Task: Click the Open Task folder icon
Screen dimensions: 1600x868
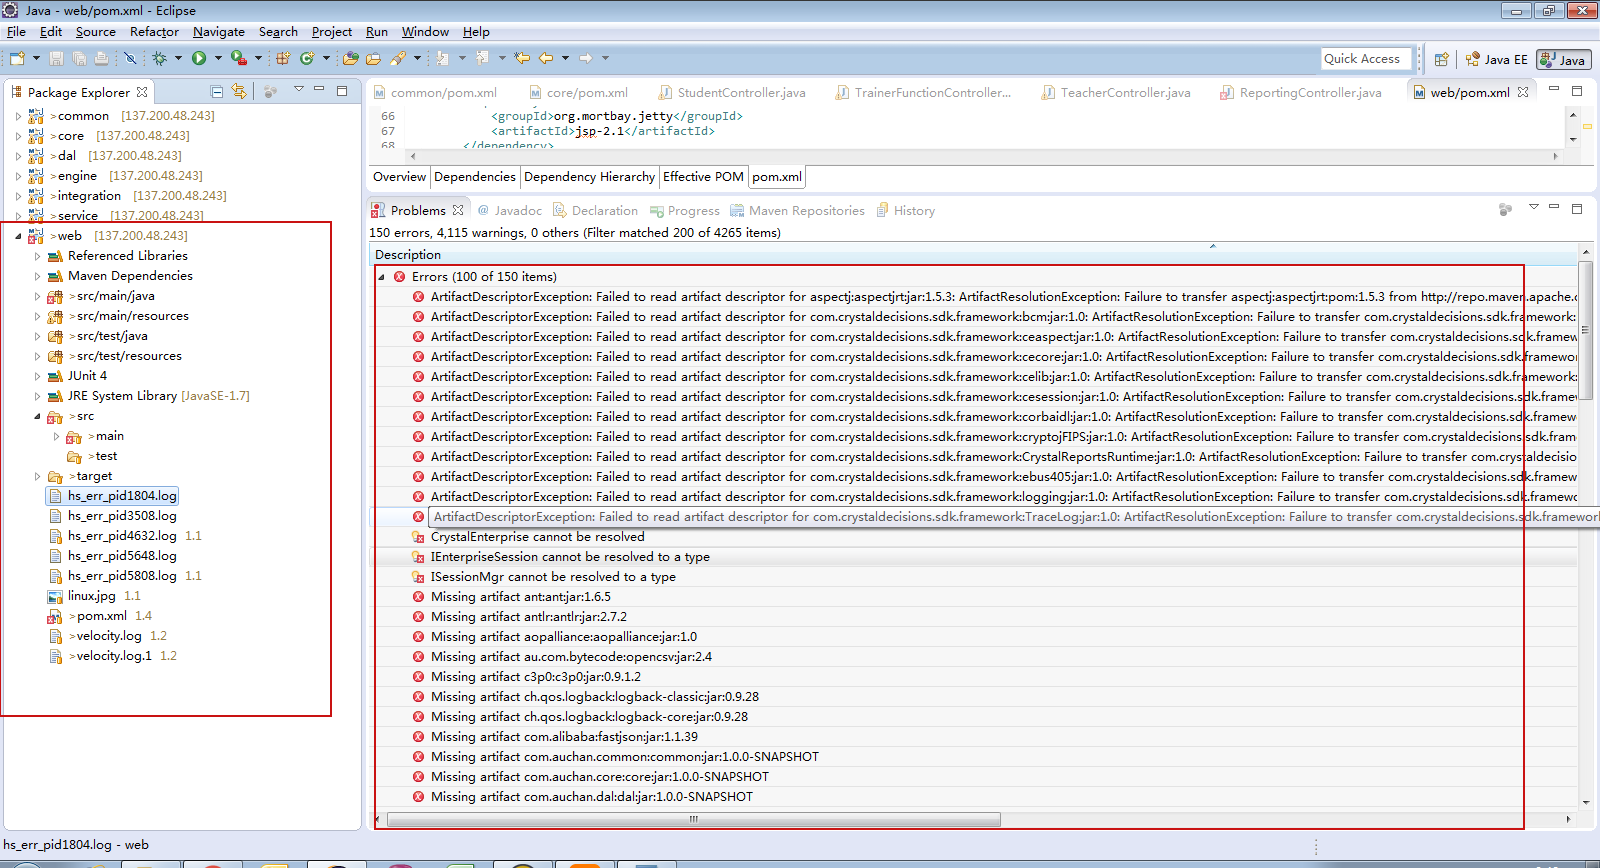Action: pyautogui.click(x=373, y=59)
